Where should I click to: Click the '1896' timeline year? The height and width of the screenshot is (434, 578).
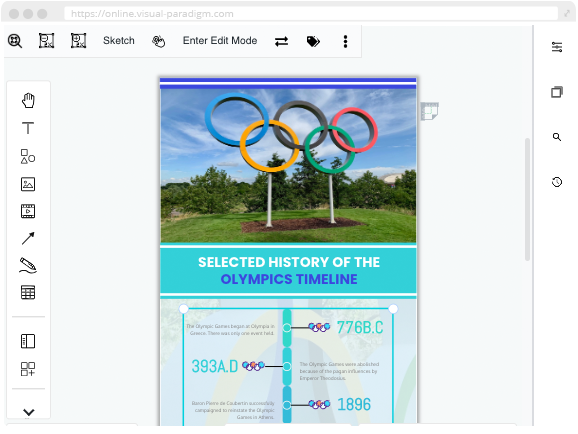354,405
